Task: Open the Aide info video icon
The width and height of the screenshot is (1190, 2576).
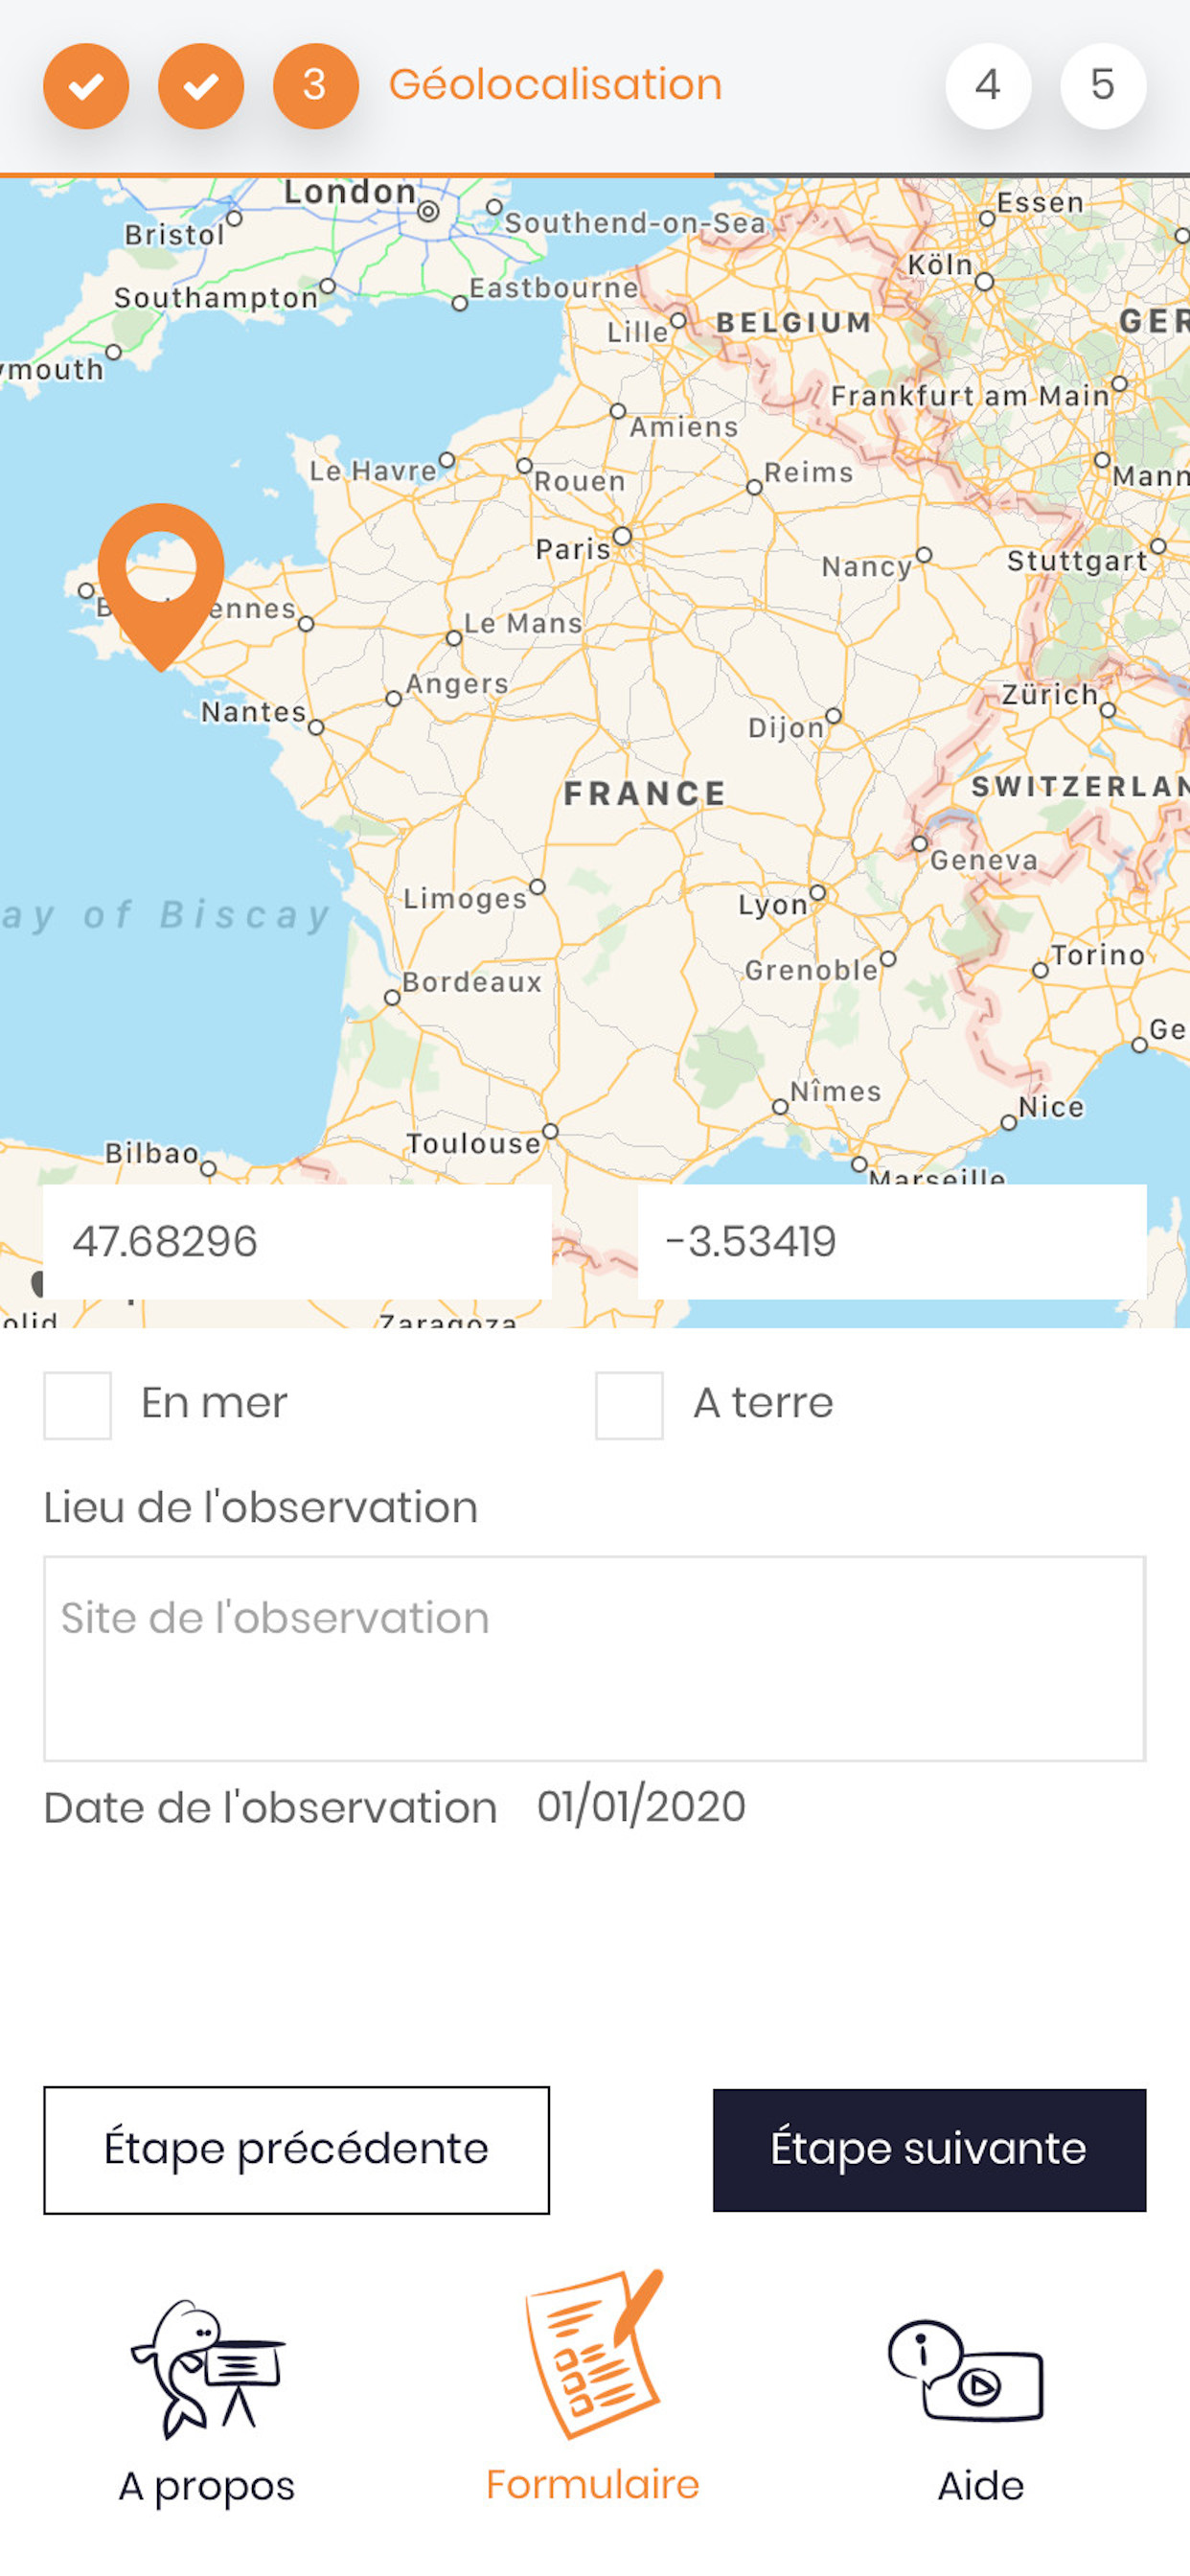Action: (x=966, y=2370)
